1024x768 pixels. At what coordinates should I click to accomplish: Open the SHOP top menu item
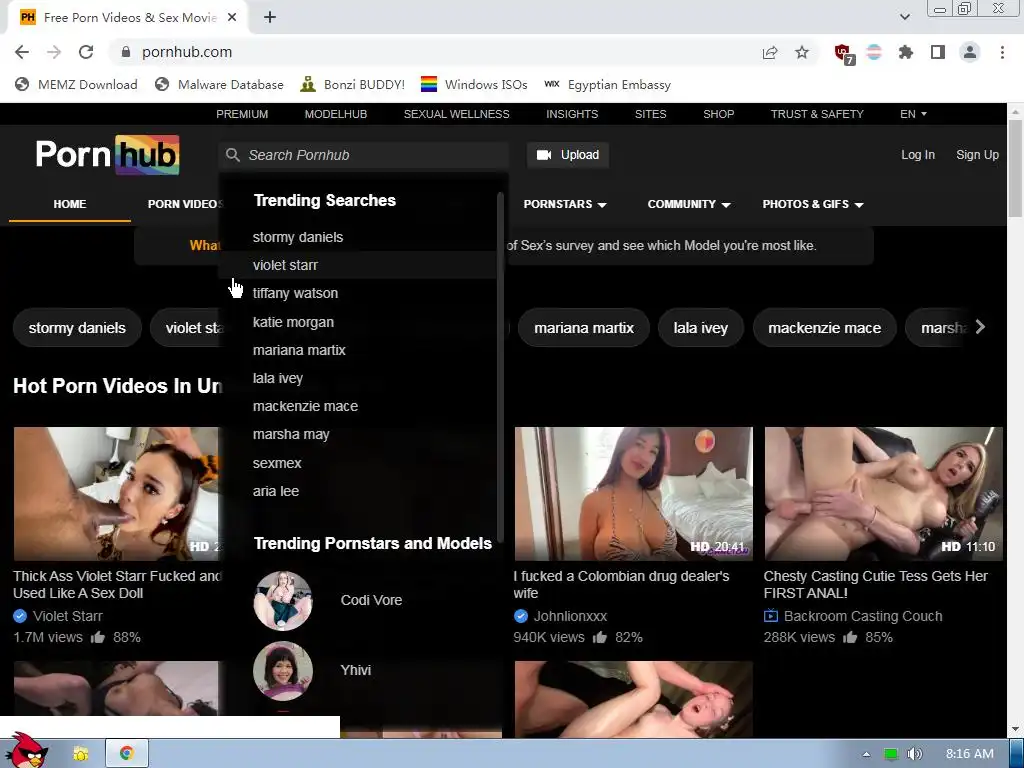[718, 114]
